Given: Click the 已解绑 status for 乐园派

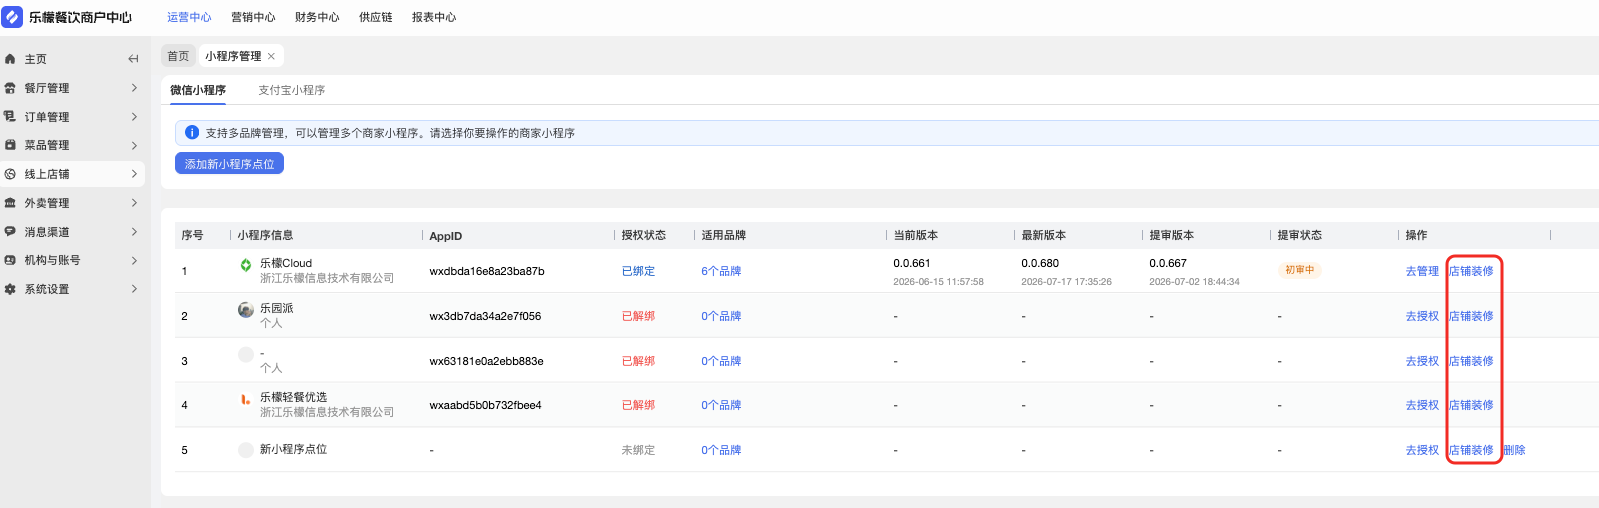Looking at the screenshot, I should (x=638, y=316).
